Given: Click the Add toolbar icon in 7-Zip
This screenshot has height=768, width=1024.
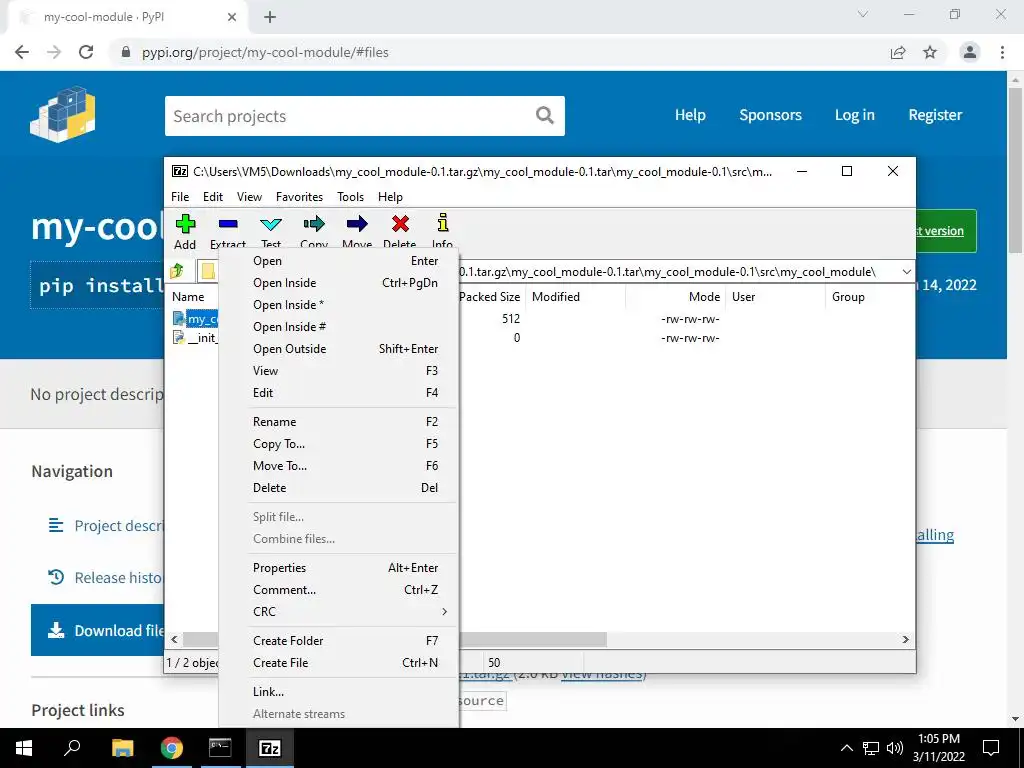Looking at the screenshot, I should (x=185, y=224).
